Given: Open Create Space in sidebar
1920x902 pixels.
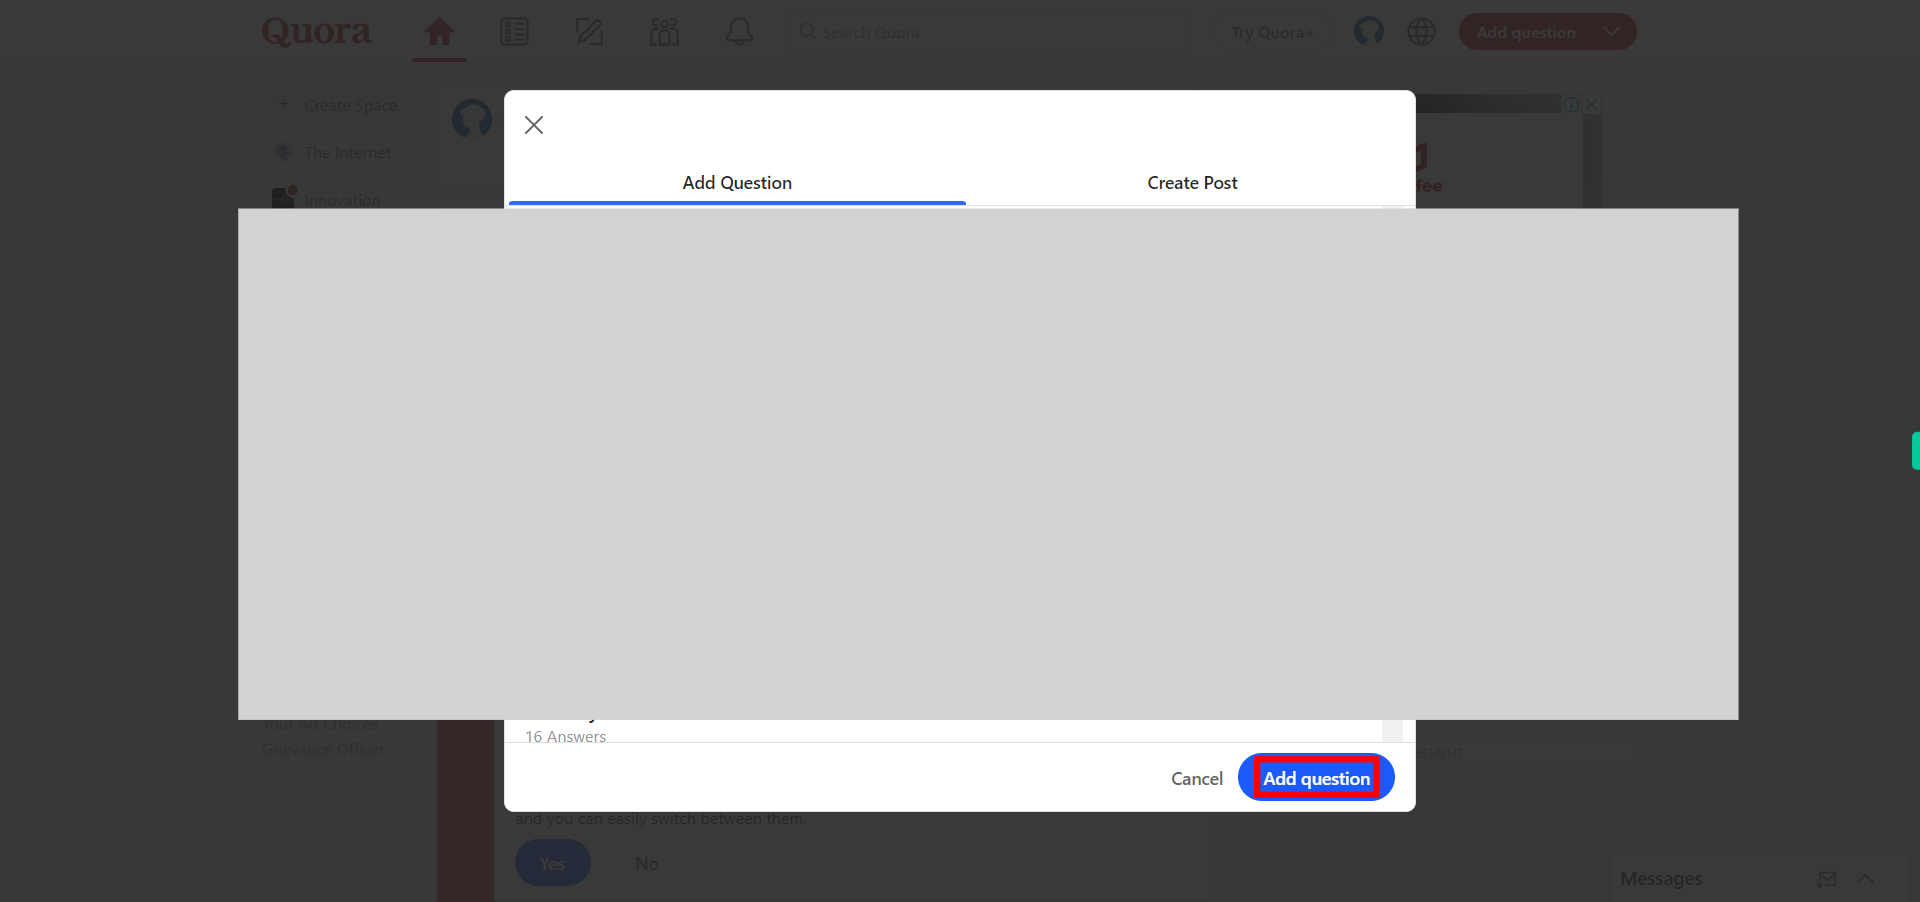Looking at the screenshot, I should pyautogui.click(x=340, y=105).
